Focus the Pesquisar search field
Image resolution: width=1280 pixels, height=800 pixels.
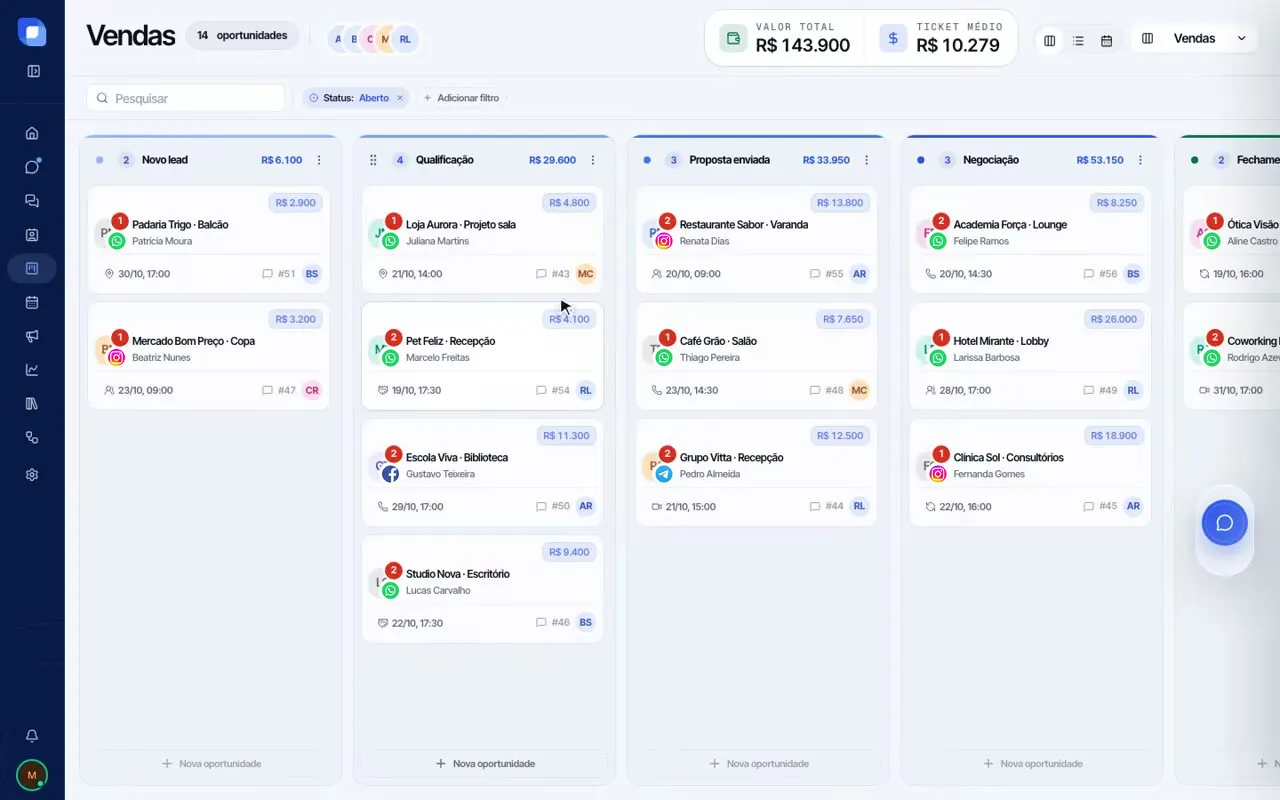pos(186,98)
